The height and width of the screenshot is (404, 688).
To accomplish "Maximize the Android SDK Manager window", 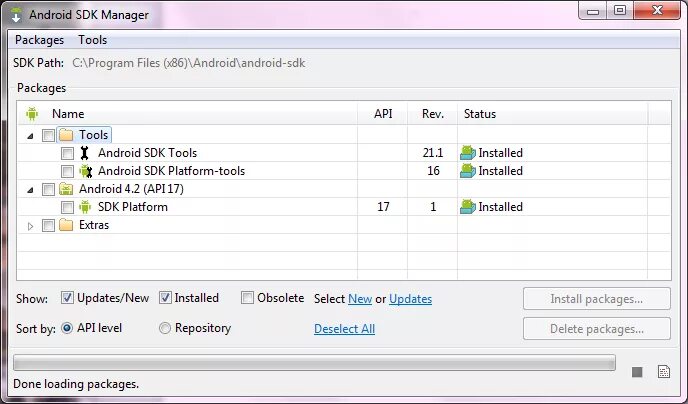I will (620, 11).
